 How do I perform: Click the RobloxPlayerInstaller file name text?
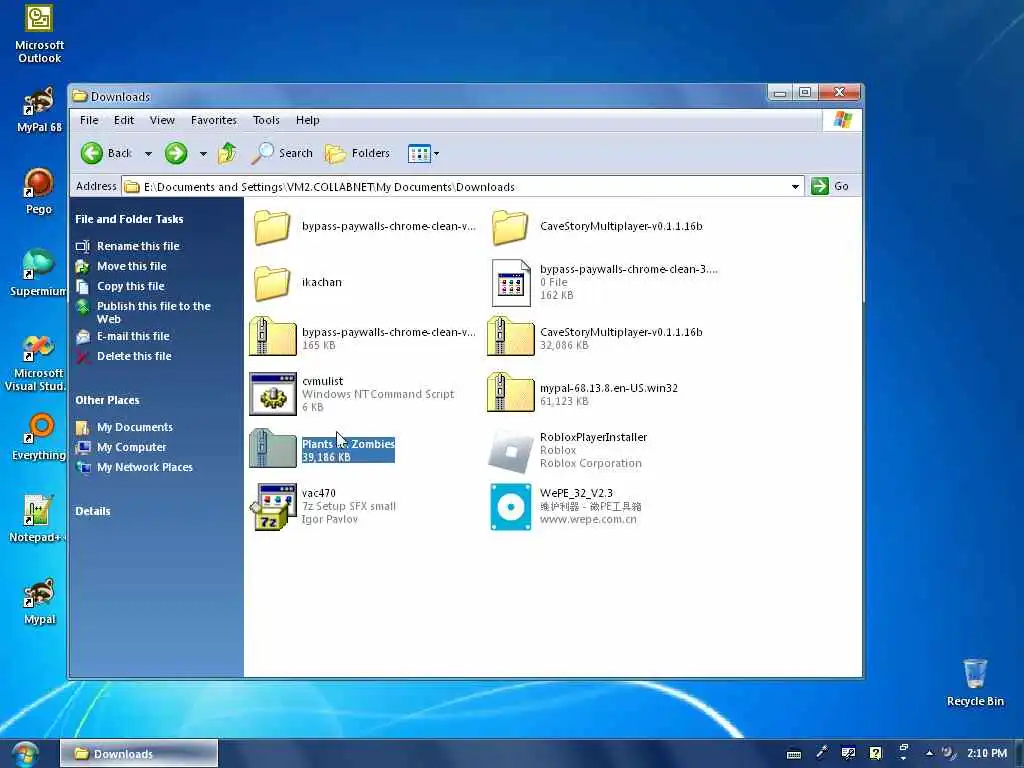point(593,438)
